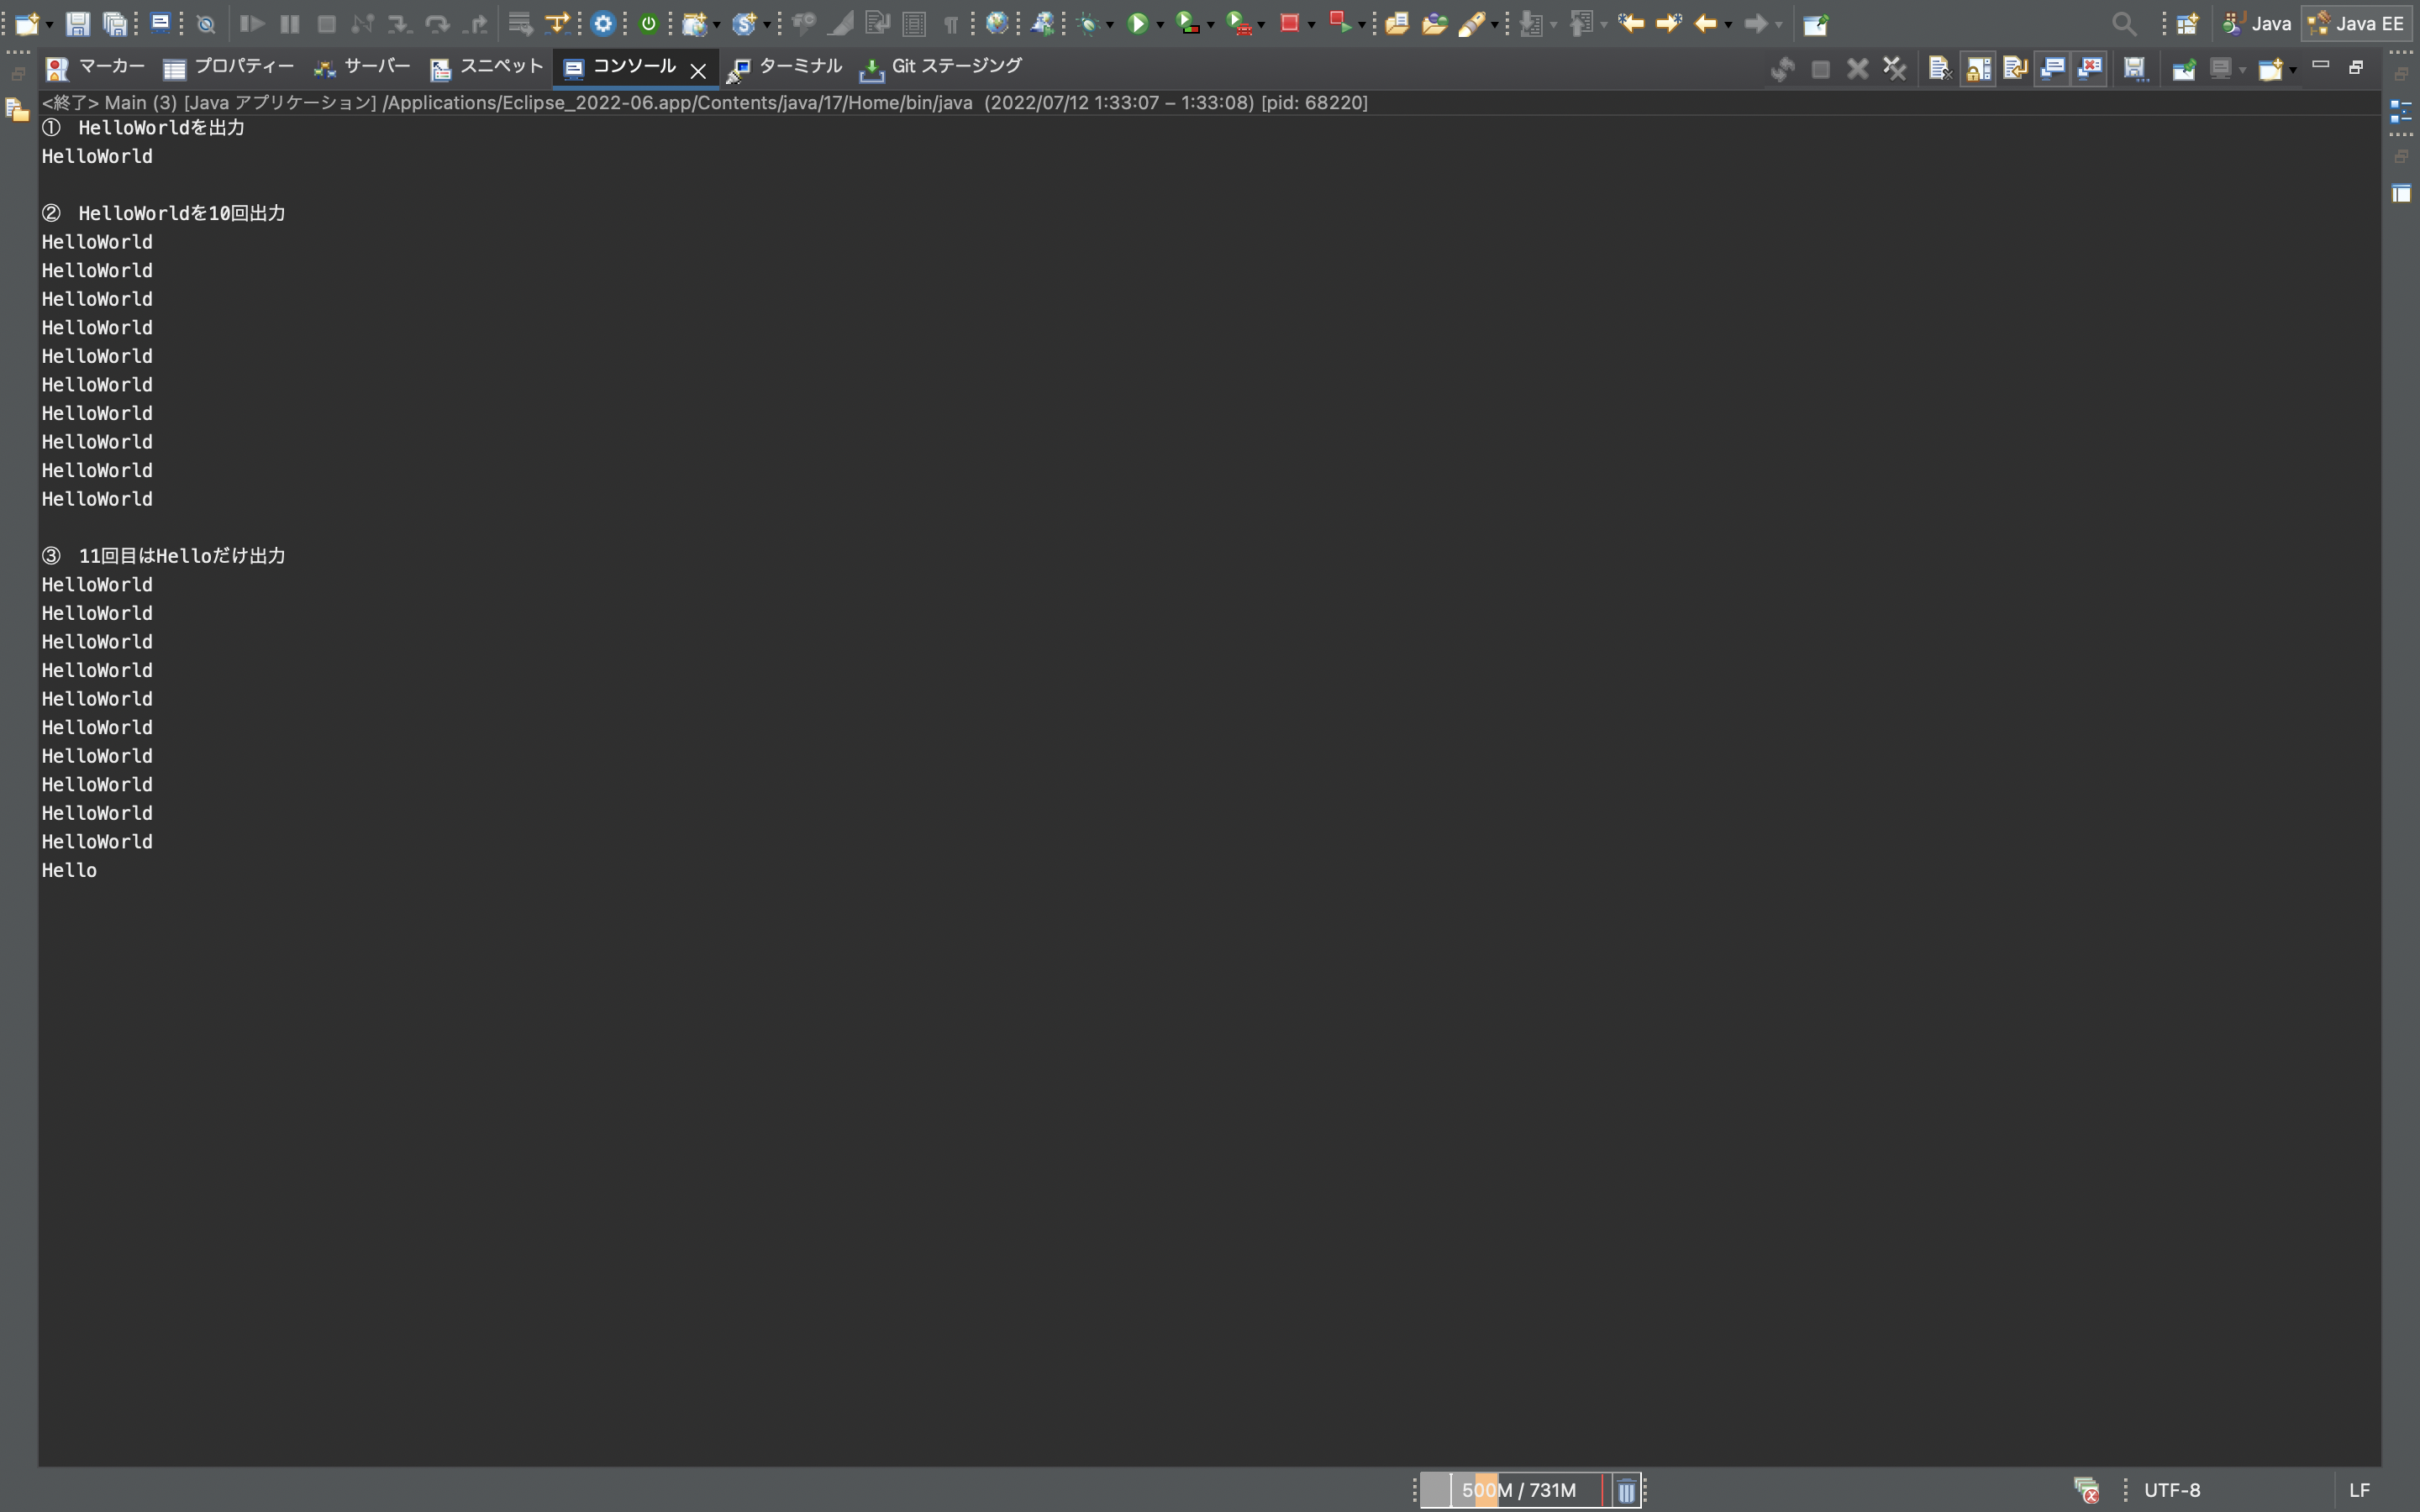Click the Search icon in the toolbar
Image resolution: width=2420 pixels, height=1512 pixels.
coord(2124,23)
